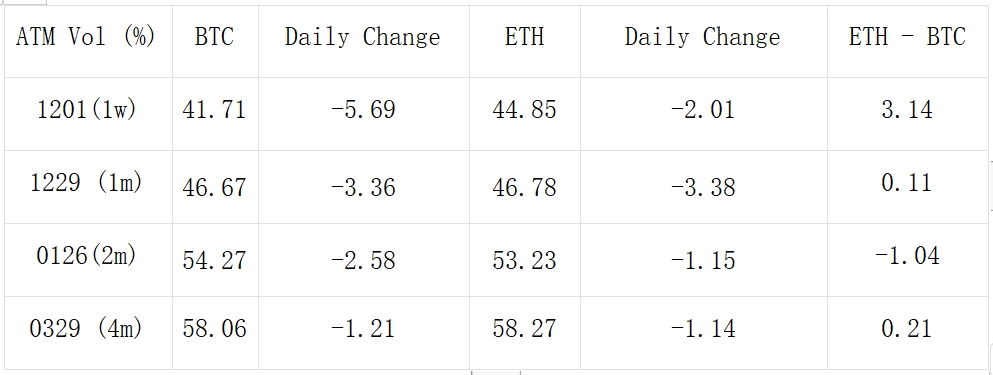Select the cell containing 0.21
This screenshot has width=993, height=375.
tap(906, 333)
